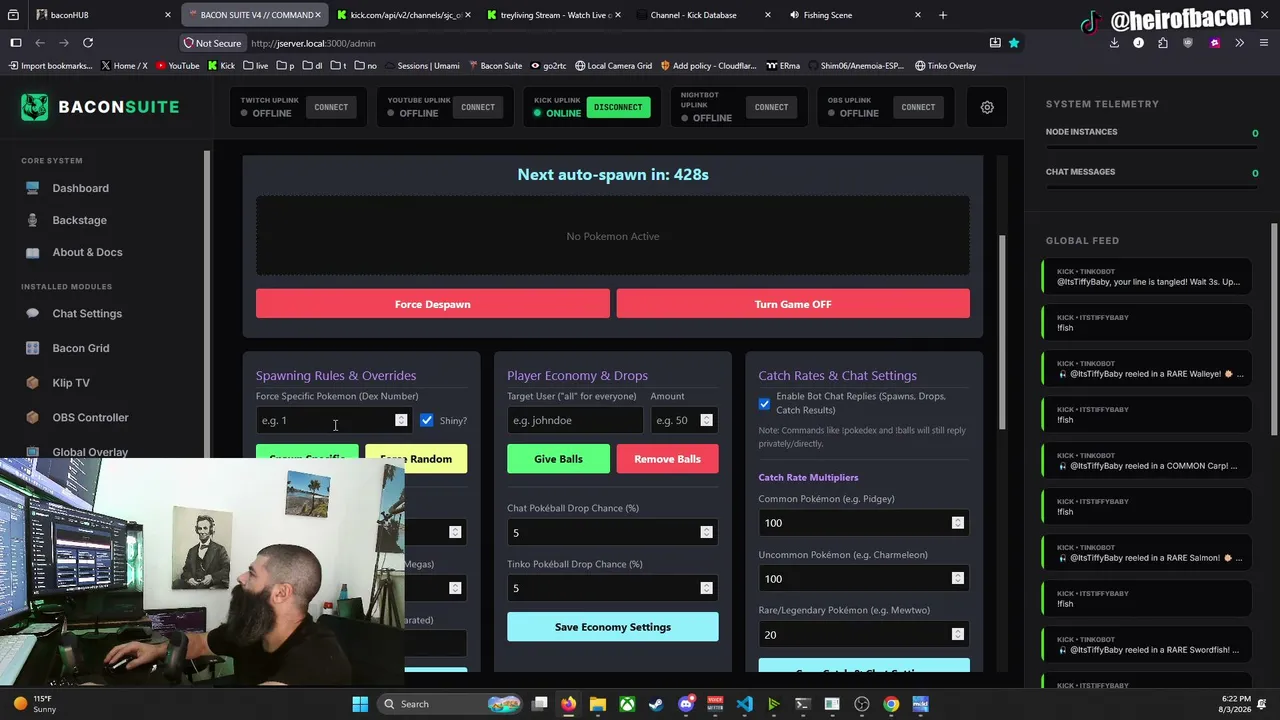
Task: Click the BaconSuite logo icon
Action: (x=35, y=107)
